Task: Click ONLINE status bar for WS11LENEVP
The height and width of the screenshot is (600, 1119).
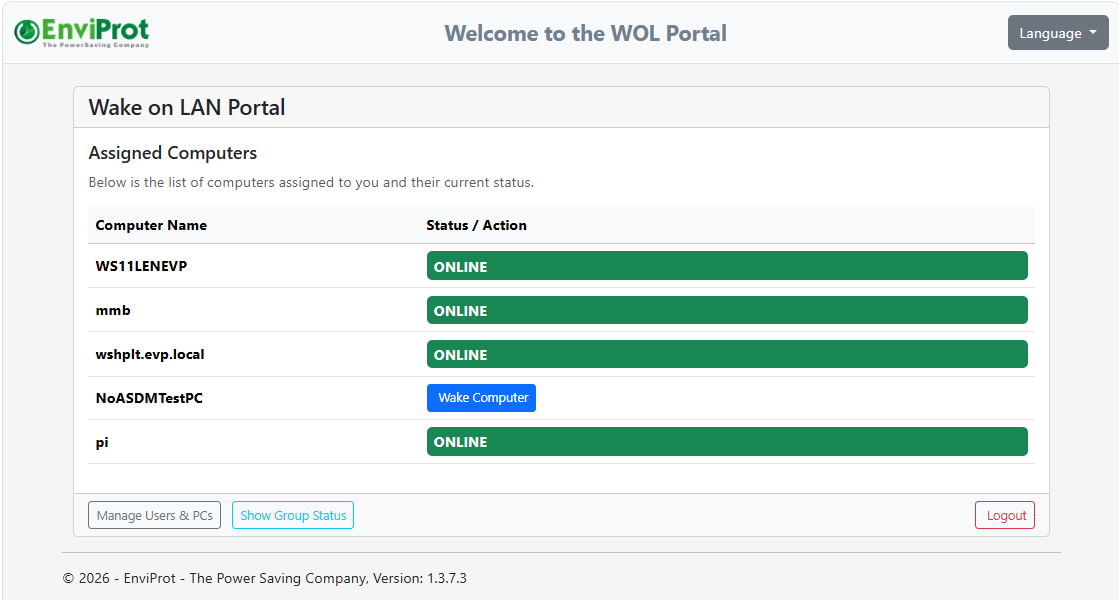Action: click(727, 266)
